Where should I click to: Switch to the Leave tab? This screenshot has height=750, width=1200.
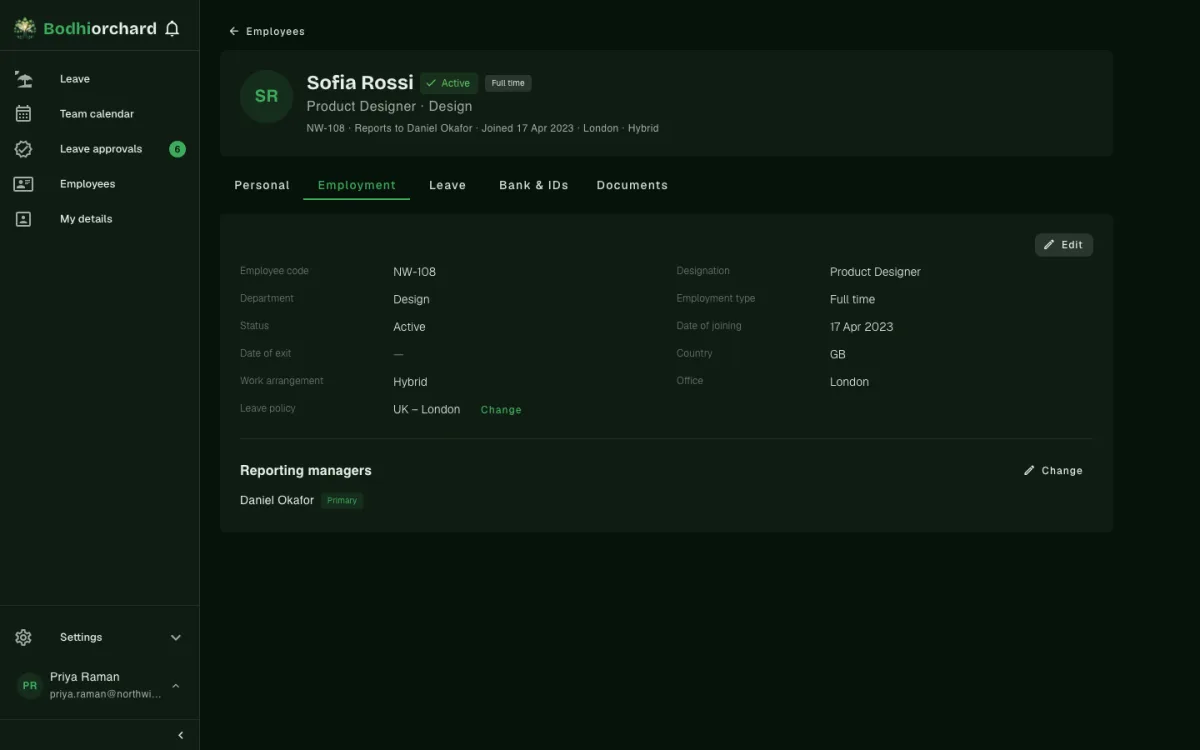(448, 185)
